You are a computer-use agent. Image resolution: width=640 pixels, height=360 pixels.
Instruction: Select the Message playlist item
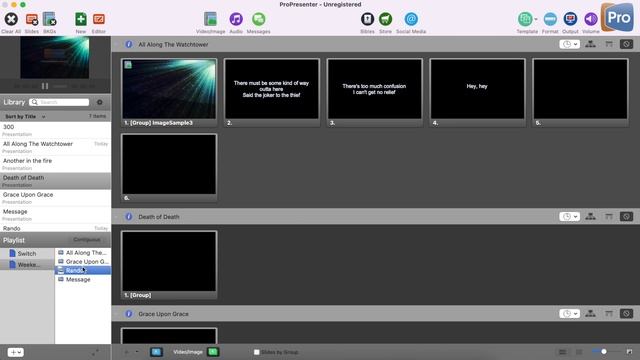tap(83, 280)
